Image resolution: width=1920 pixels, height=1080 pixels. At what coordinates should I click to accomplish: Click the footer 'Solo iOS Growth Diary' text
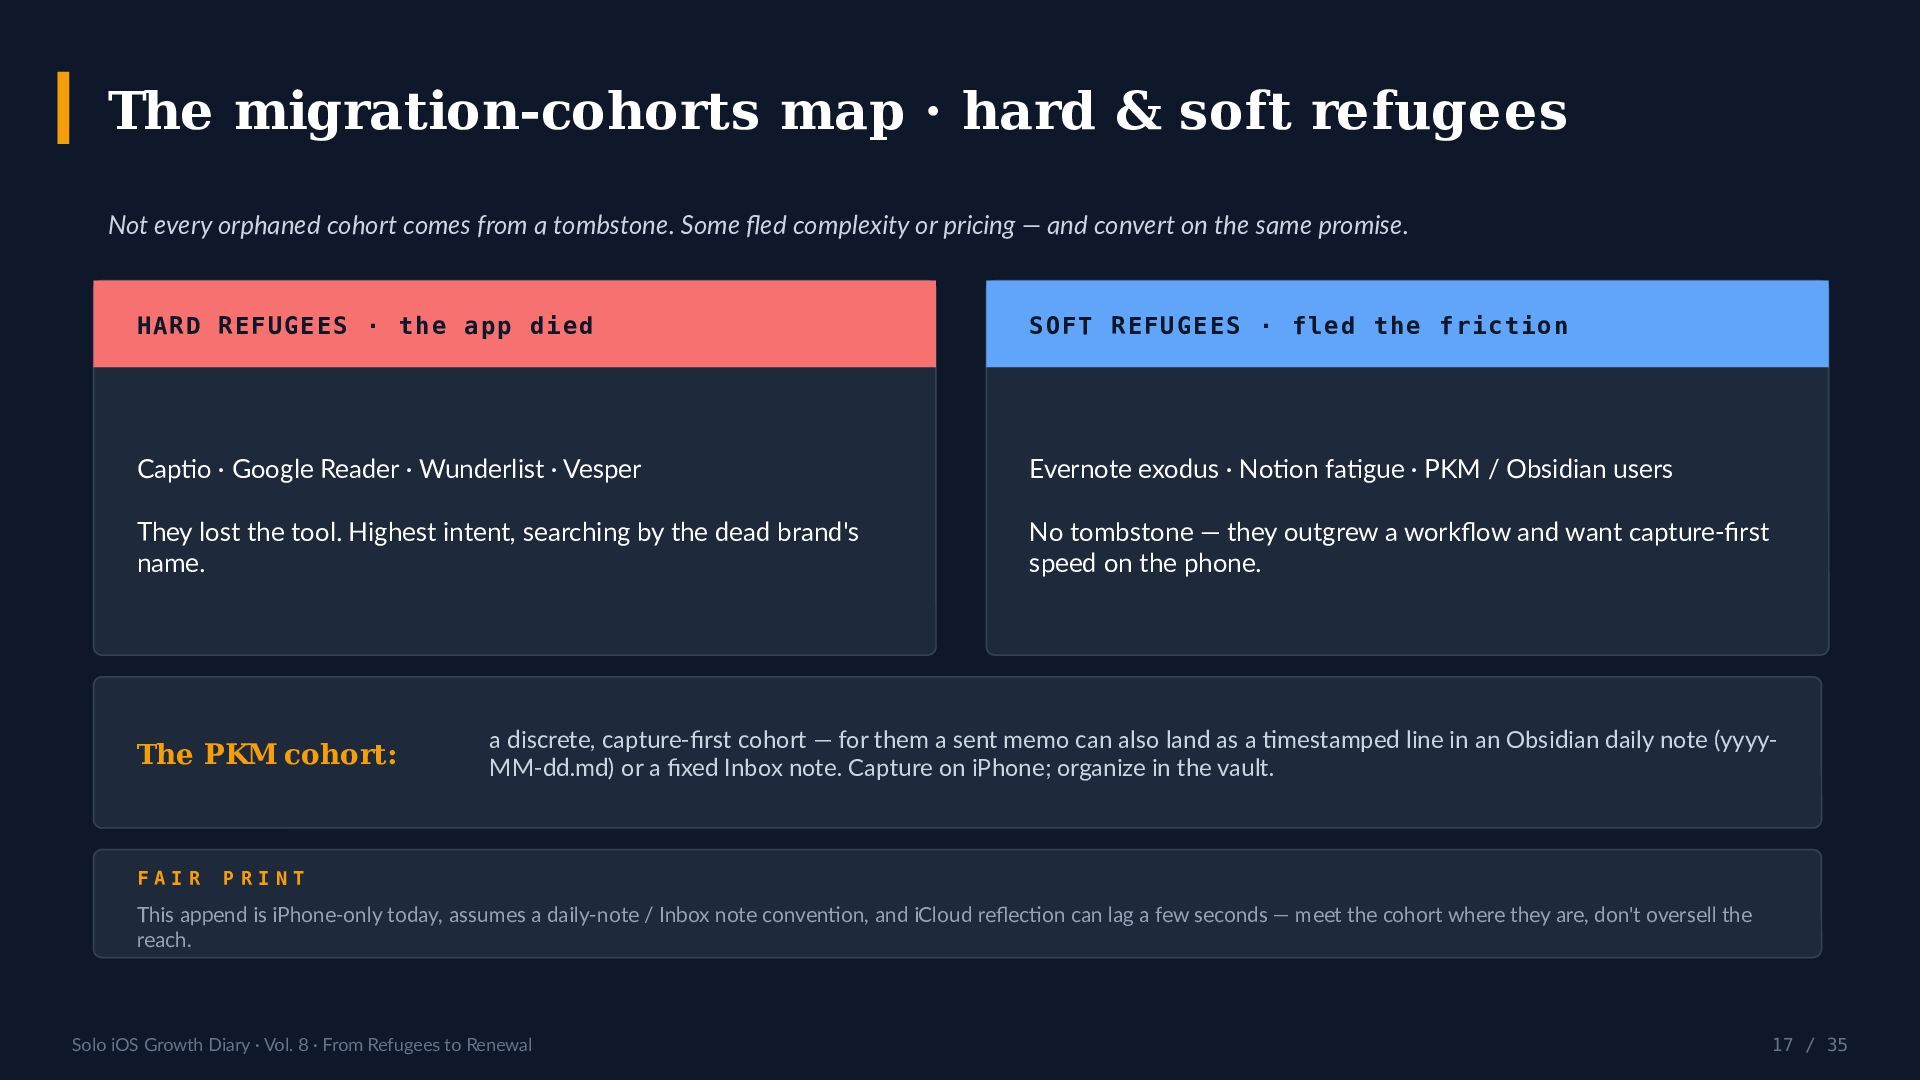tap(302, 1045)
